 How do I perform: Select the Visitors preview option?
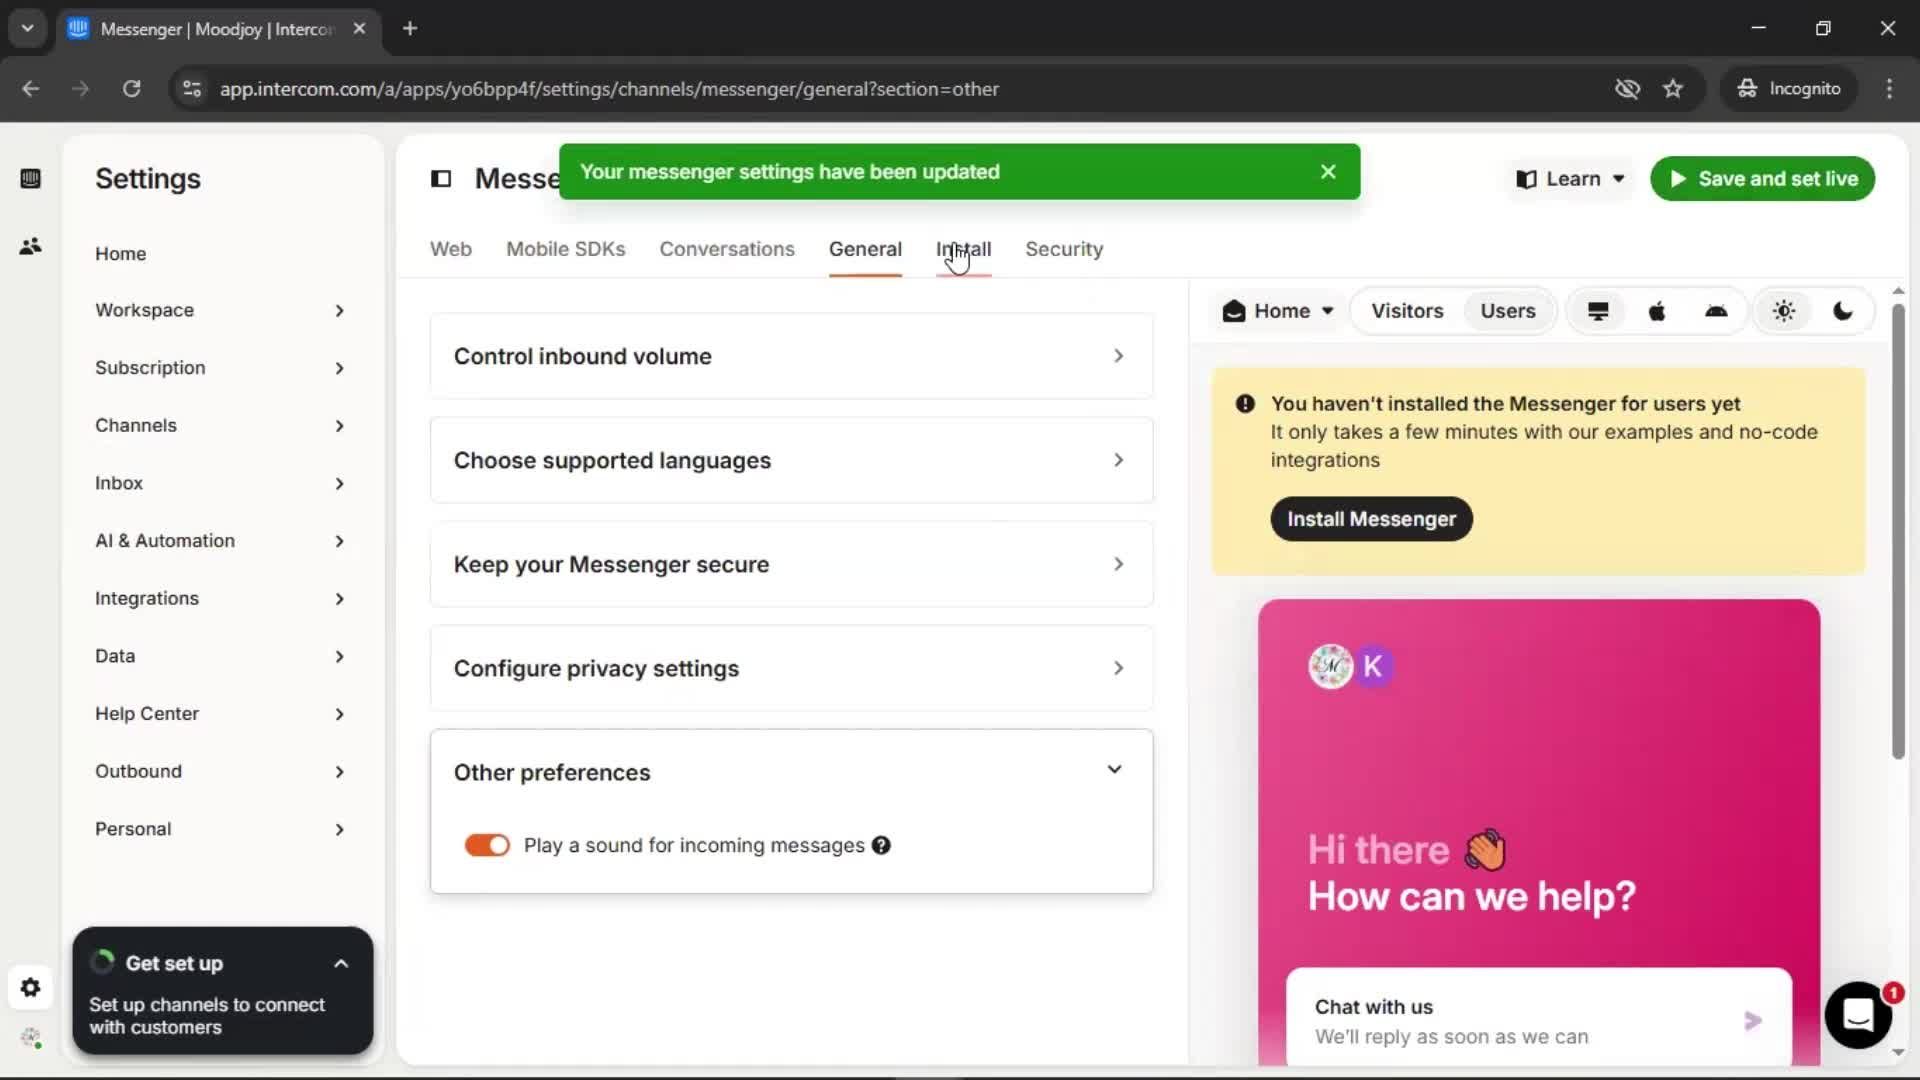(1407, 311)
